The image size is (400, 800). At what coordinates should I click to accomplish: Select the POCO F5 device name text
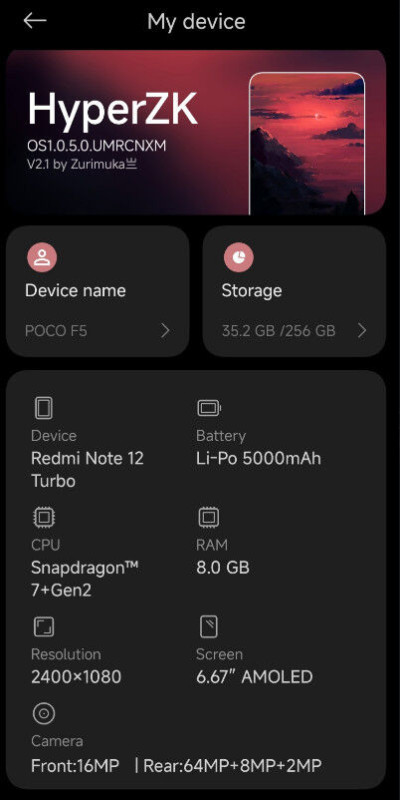(x=56, y=331)
